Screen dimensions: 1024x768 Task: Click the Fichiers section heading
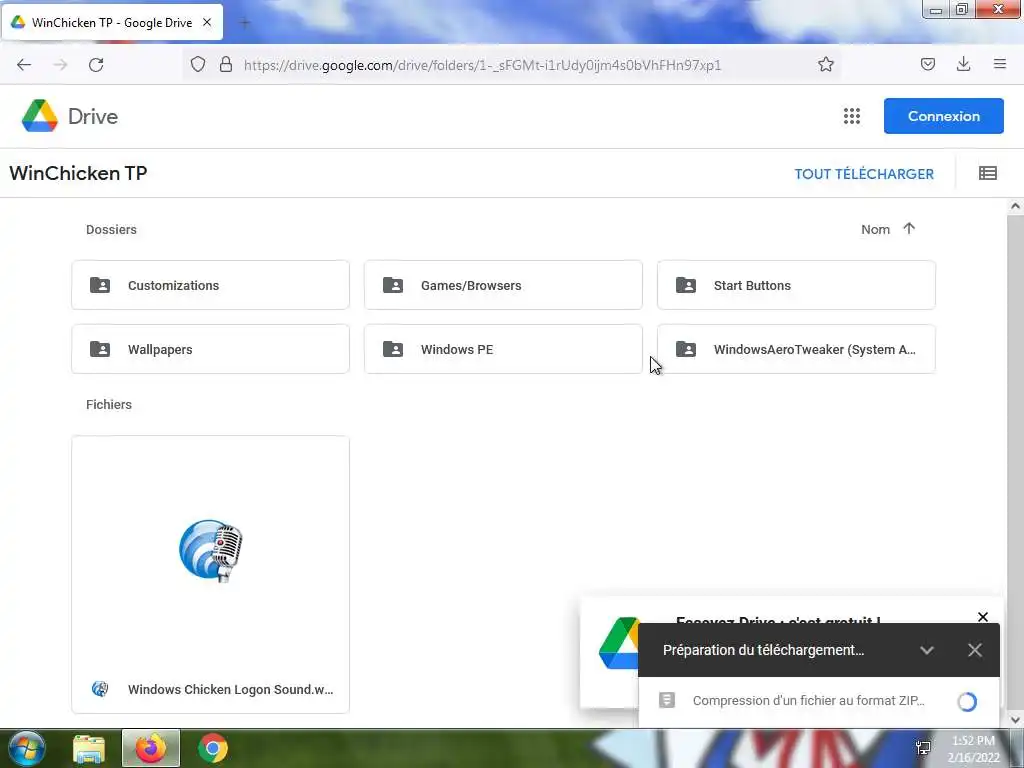tap(109, 404)
